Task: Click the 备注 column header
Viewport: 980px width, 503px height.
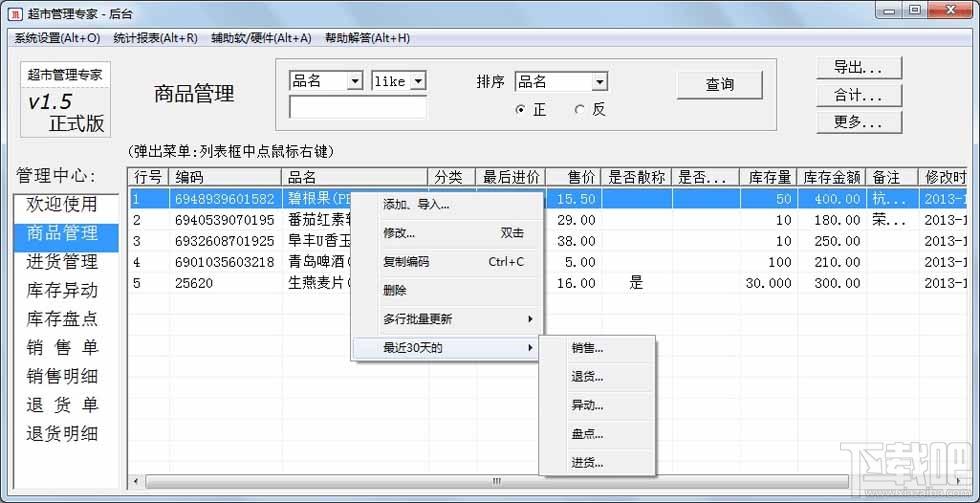Action: 892,177
